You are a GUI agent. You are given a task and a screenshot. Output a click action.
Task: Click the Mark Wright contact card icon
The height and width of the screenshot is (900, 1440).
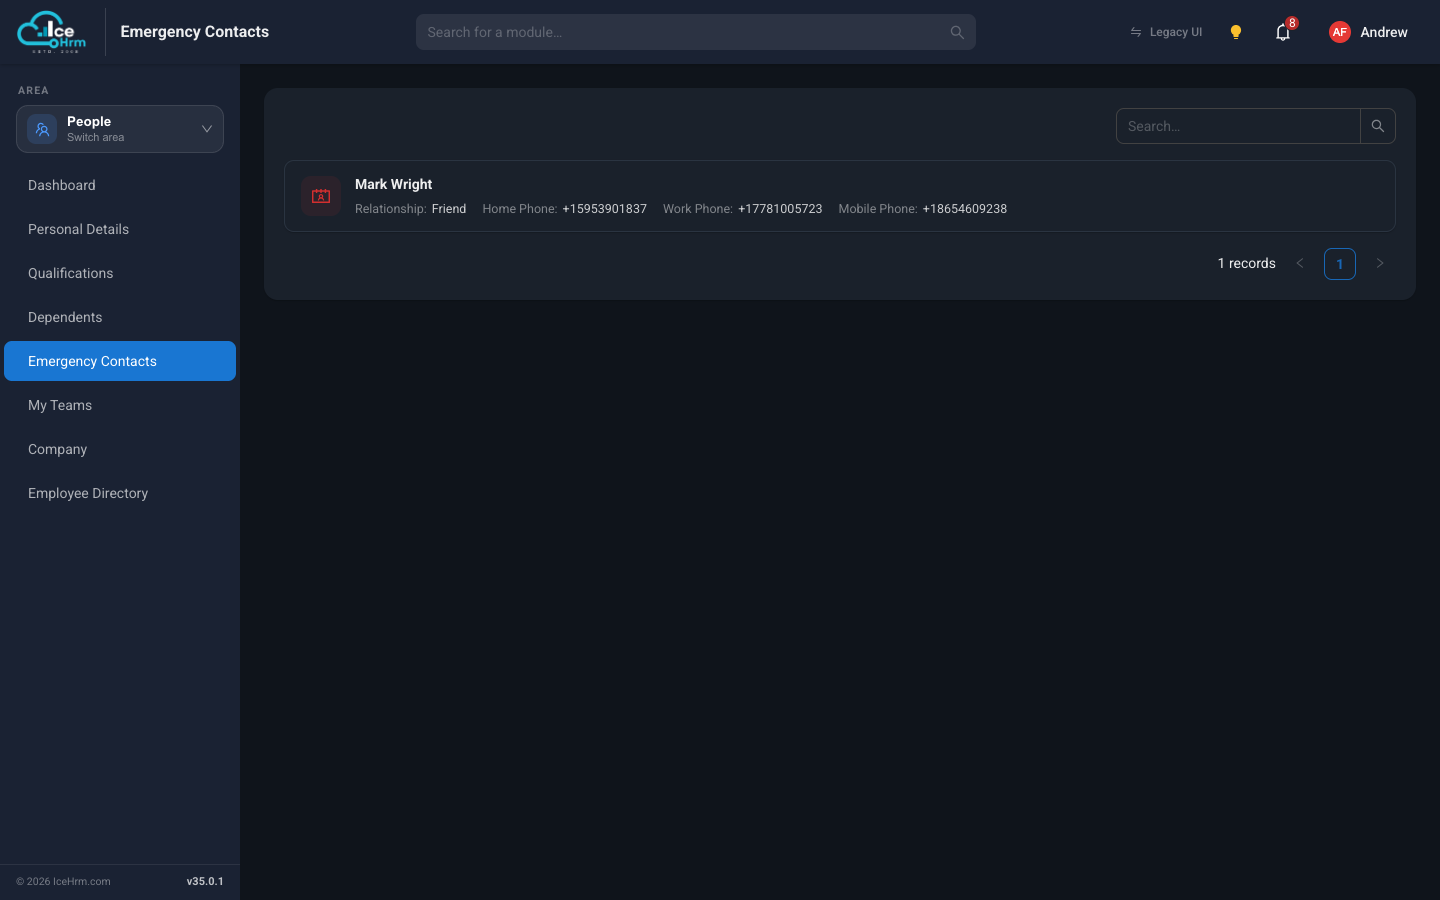click(321, 196)
